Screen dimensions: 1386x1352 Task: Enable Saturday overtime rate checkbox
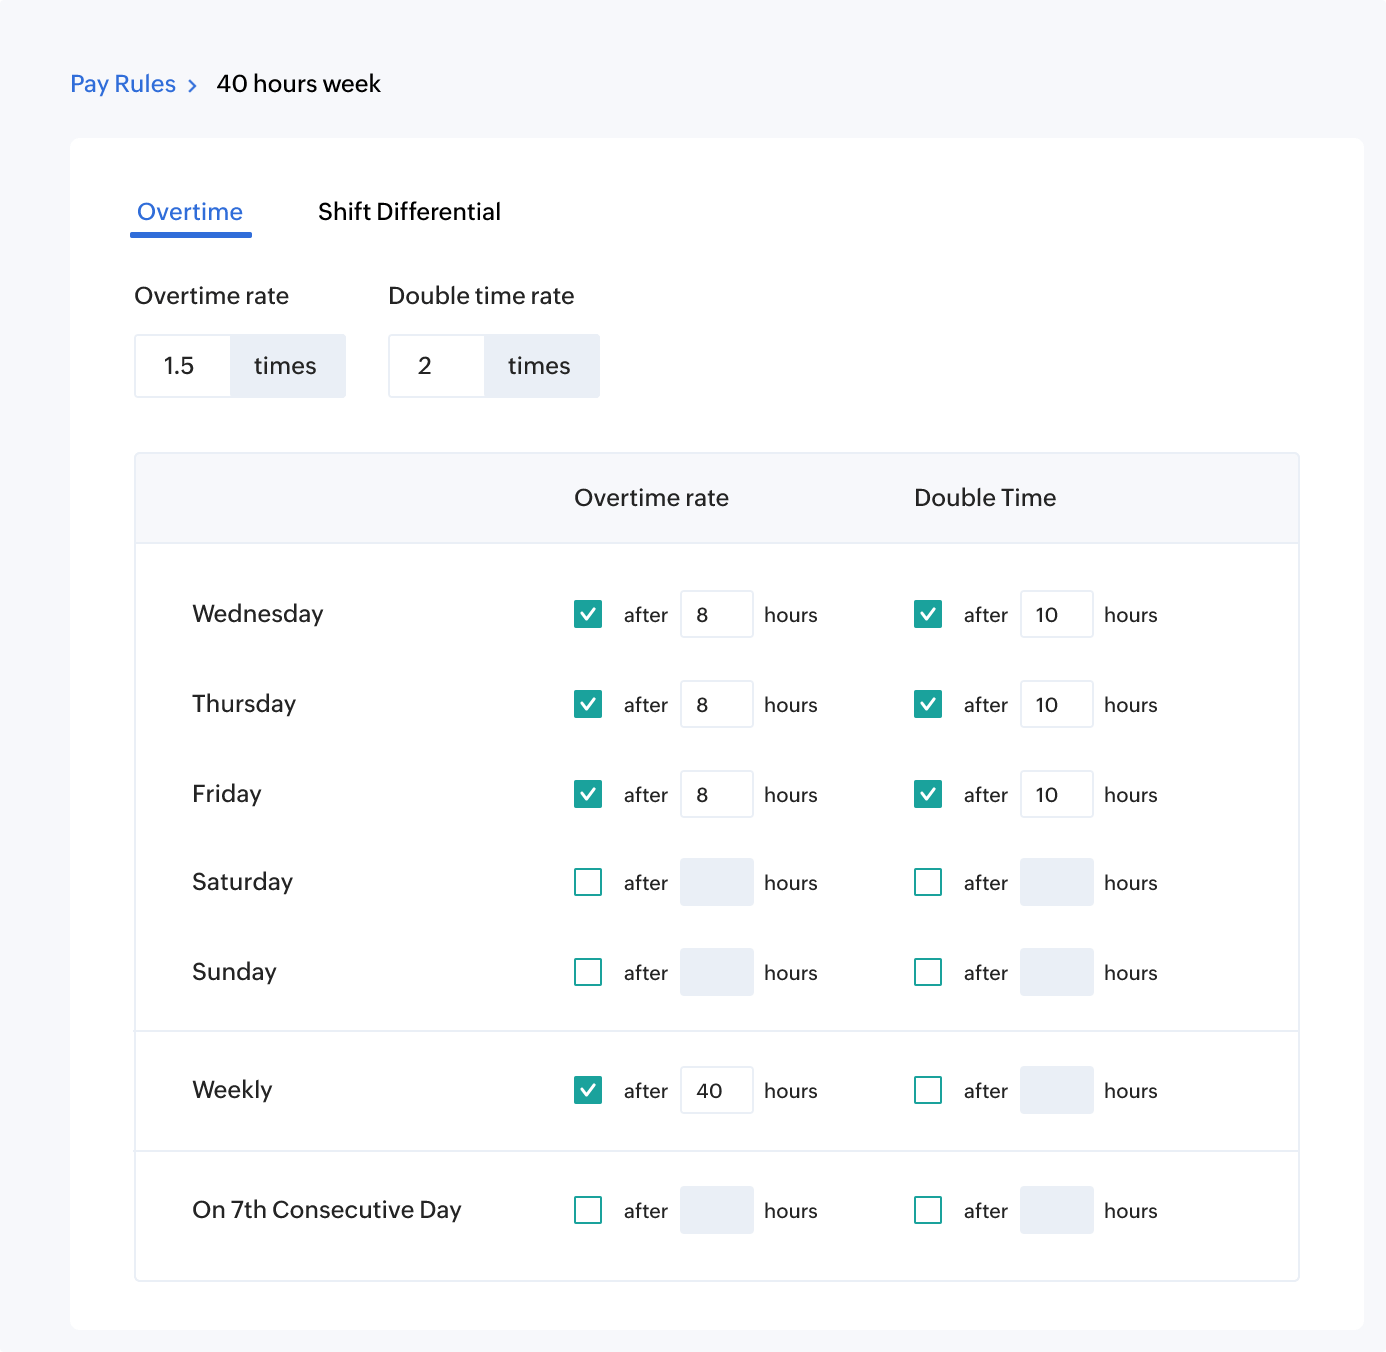point(588,882)
